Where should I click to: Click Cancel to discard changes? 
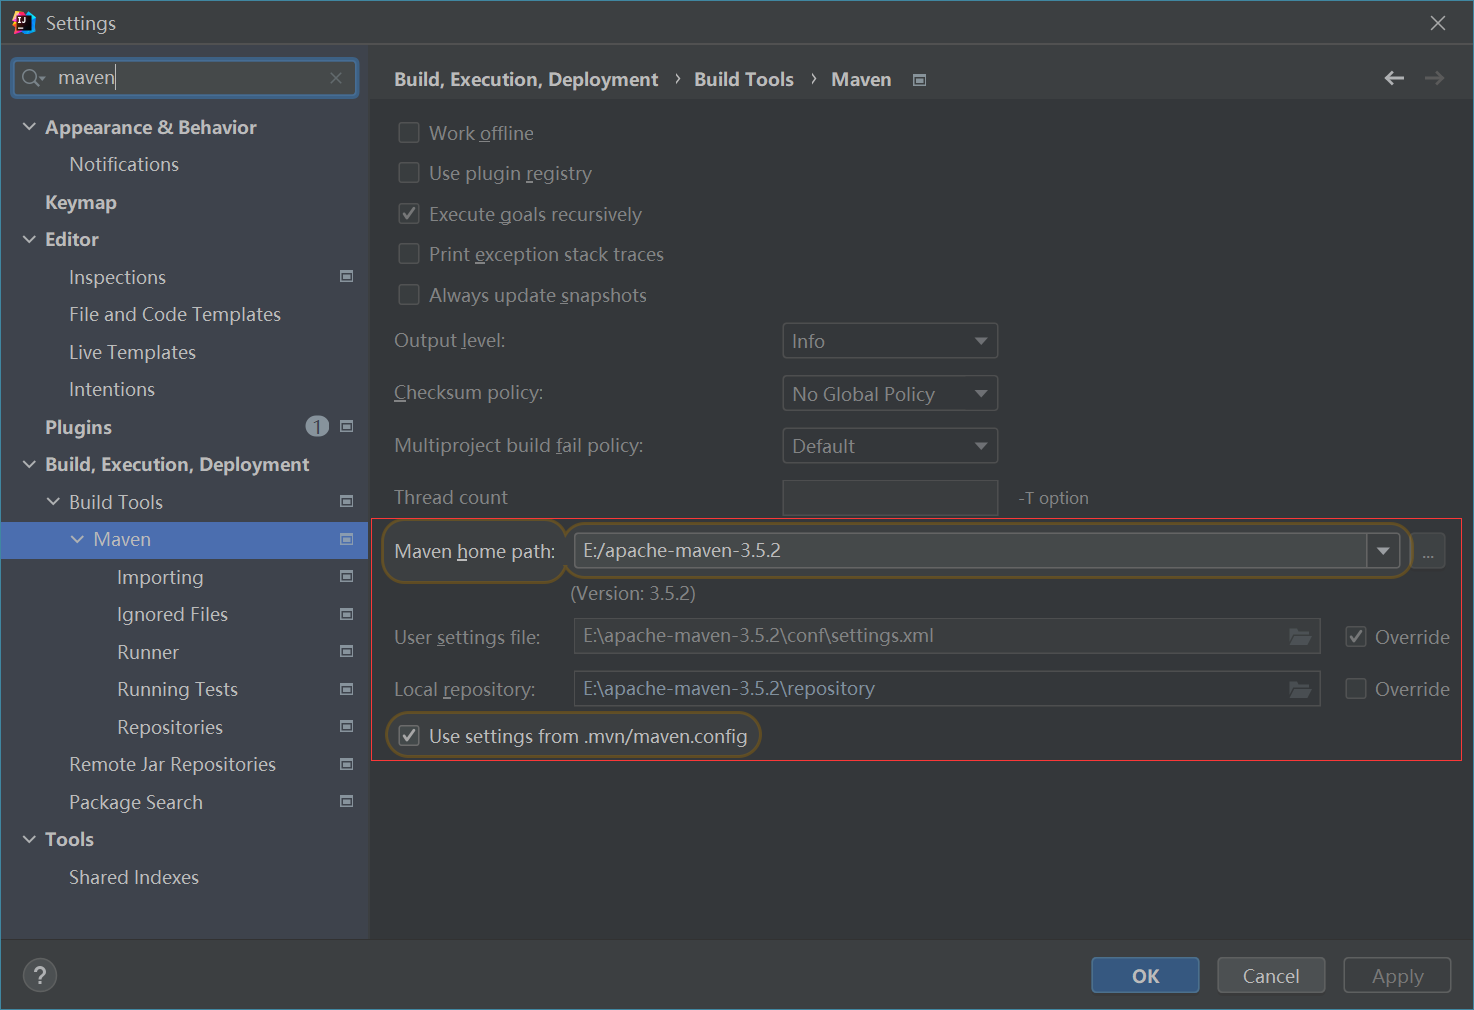pos(1271,975)
